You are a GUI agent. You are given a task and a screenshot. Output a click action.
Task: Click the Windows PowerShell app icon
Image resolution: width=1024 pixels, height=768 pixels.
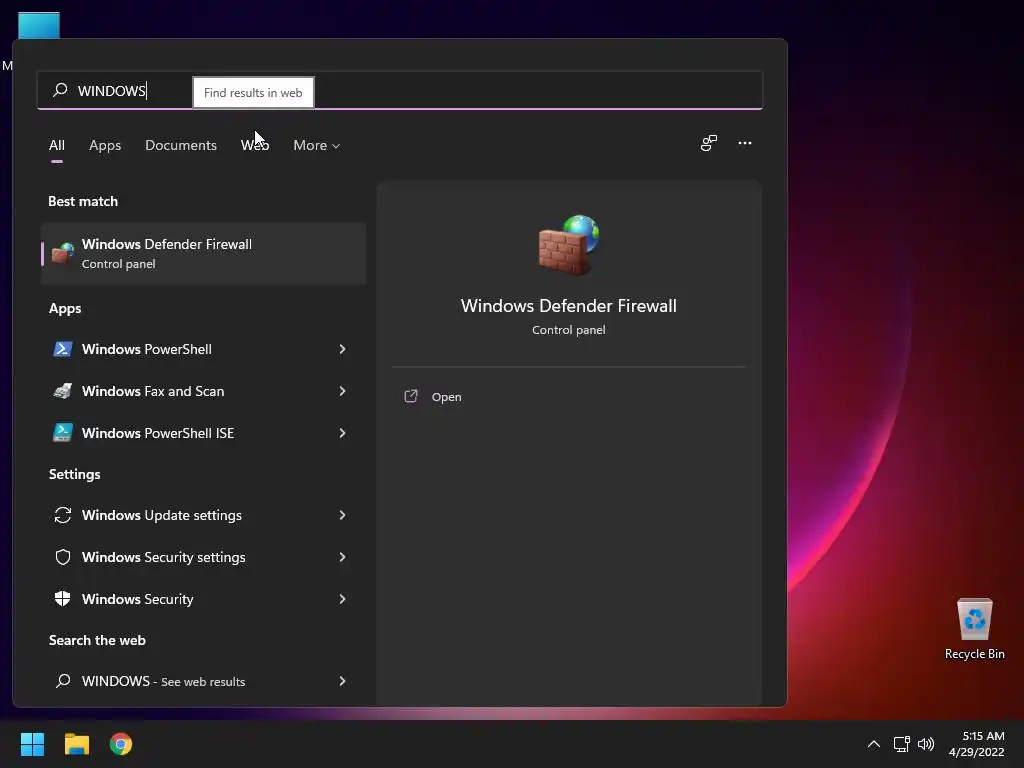63,349
